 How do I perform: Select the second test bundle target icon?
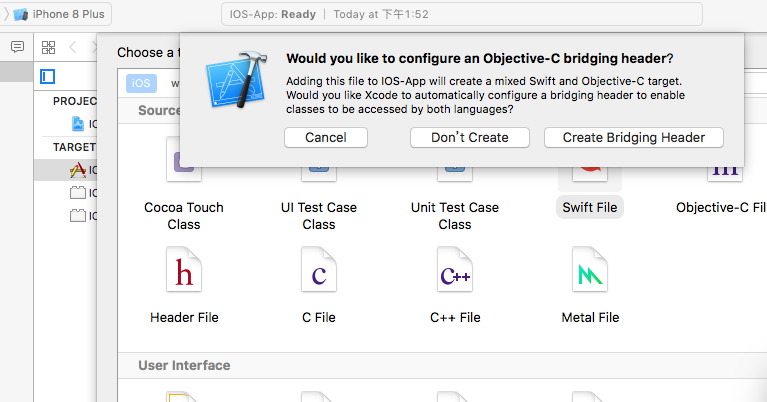point(78,216)
